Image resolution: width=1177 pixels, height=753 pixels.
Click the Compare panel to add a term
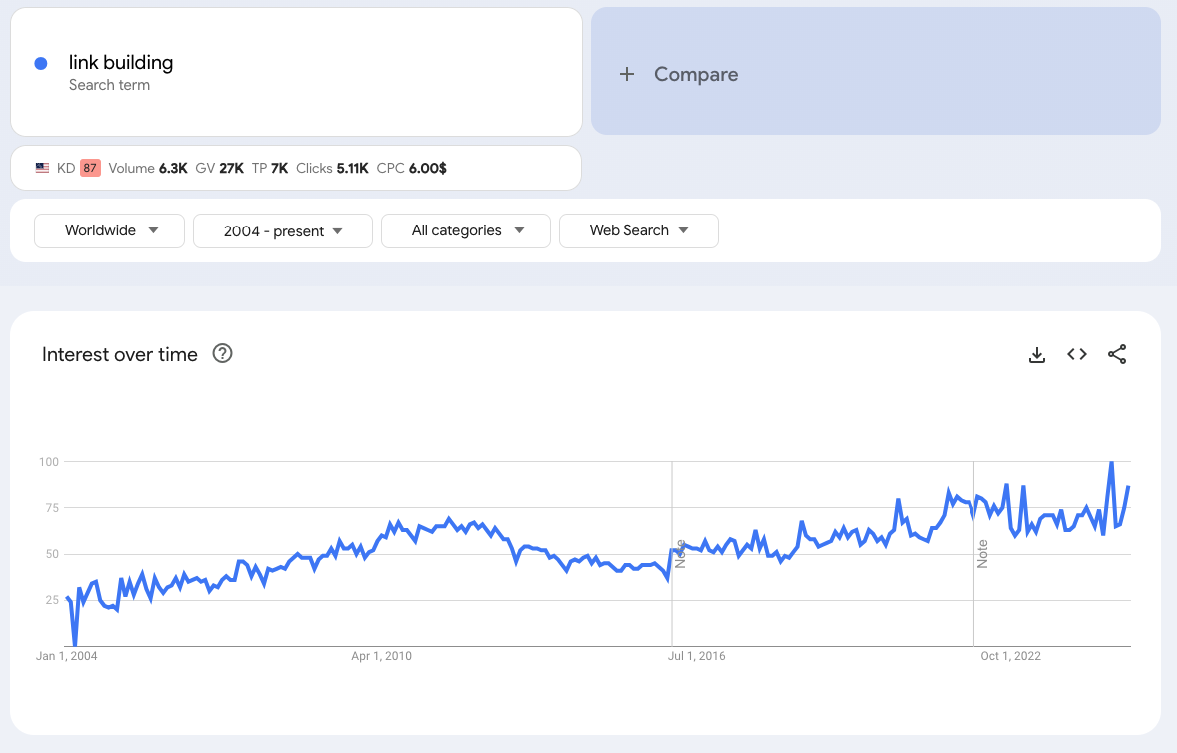(x=875, y=71)
